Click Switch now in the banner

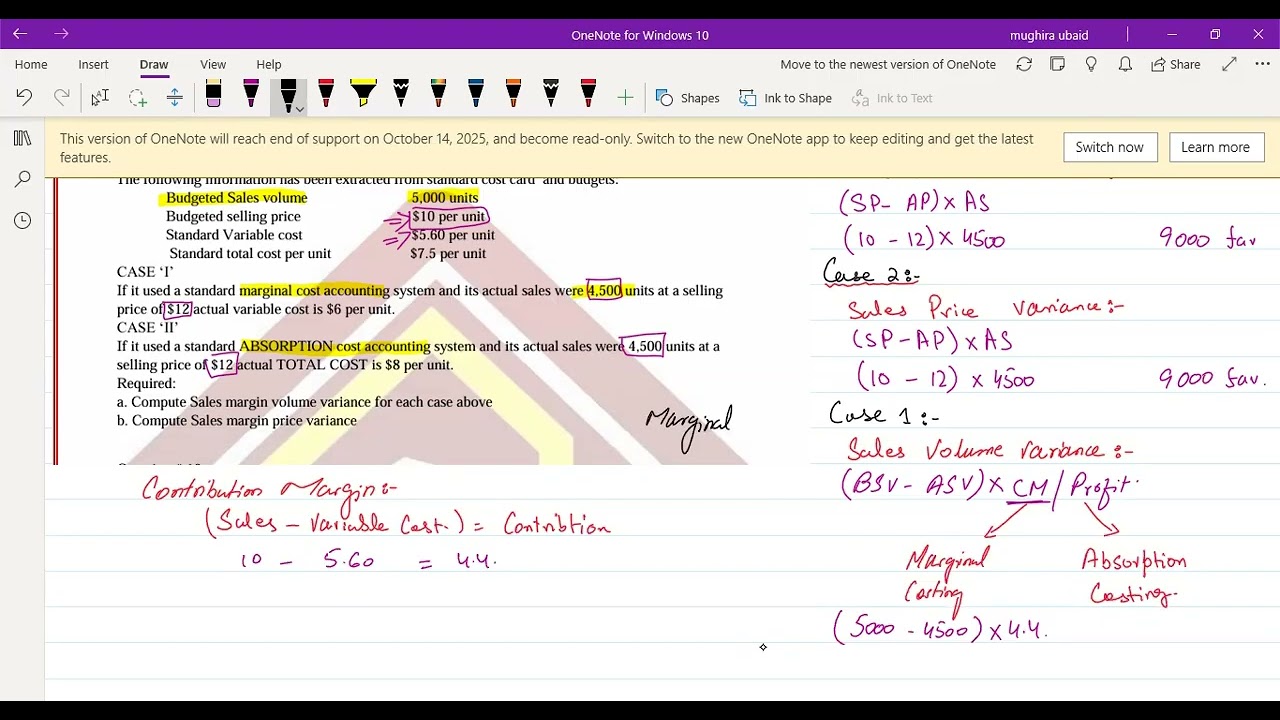1110,147
